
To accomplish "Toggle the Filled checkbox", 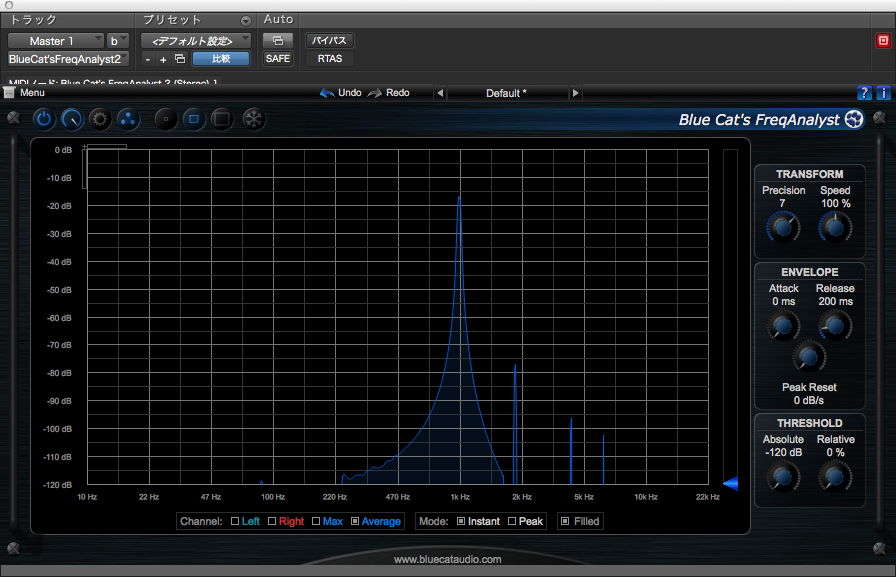I will (x=565, y=521).
